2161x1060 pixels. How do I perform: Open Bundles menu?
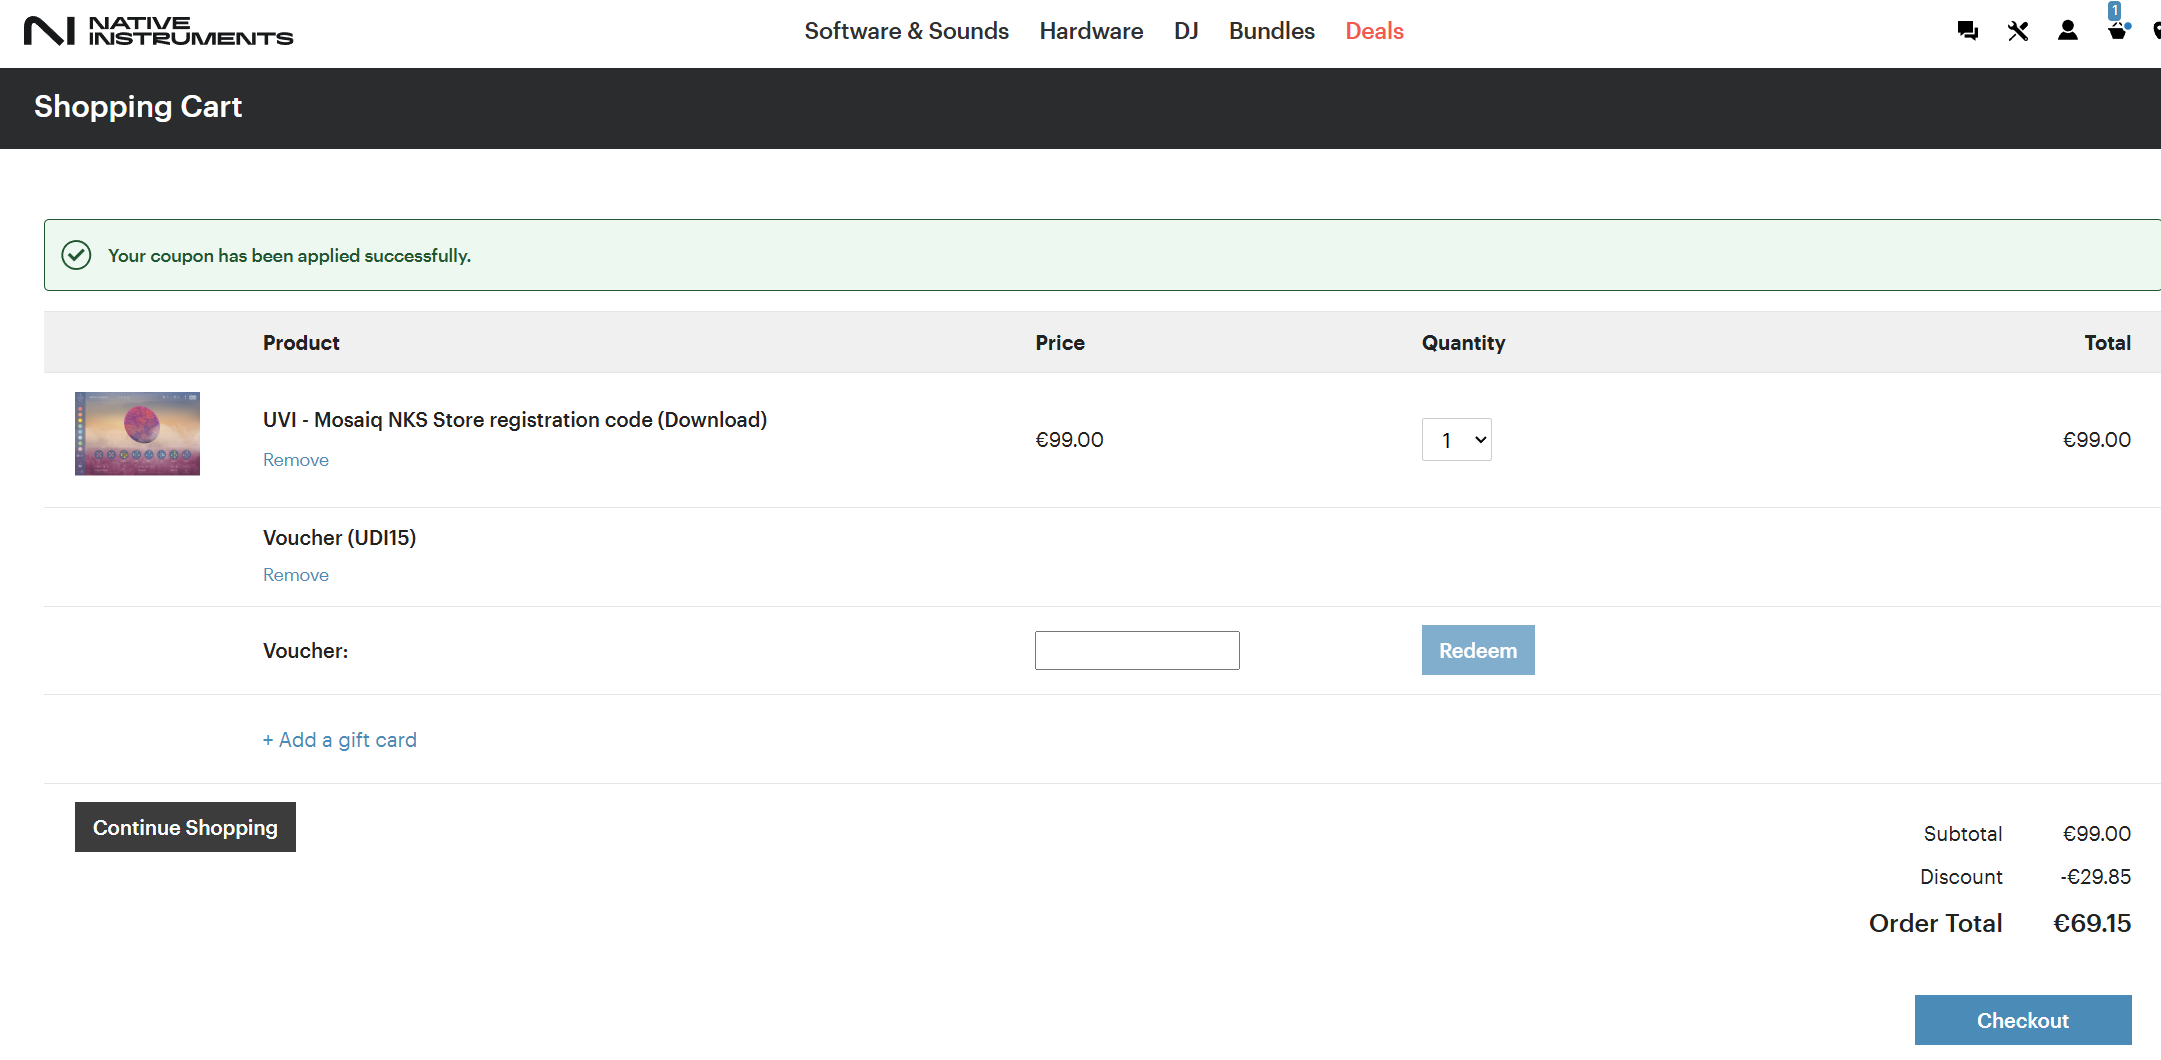(1271, 31)
